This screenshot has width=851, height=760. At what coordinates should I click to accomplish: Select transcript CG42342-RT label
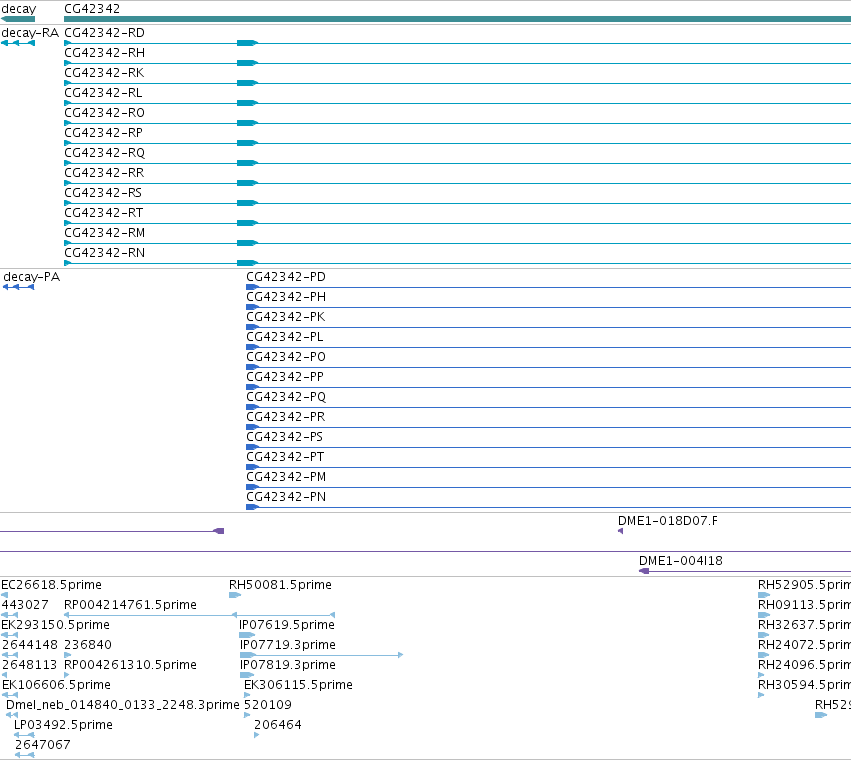click(x=104, y=213)
